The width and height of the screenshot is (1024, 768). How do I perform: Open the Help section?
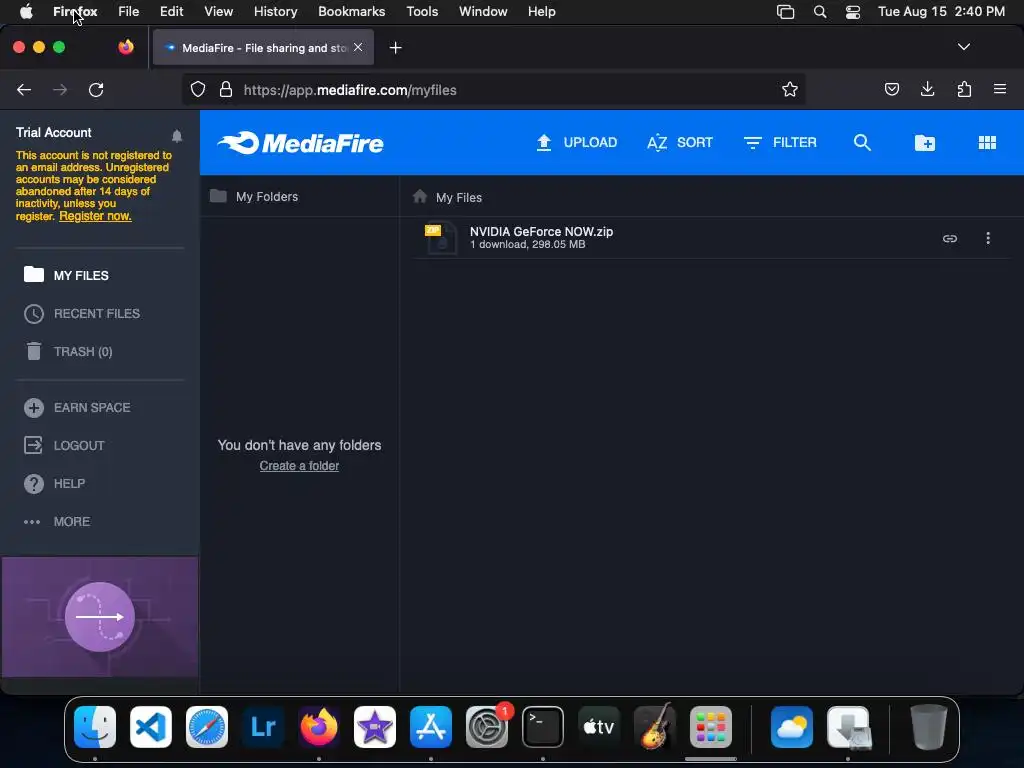click(54, 483)
